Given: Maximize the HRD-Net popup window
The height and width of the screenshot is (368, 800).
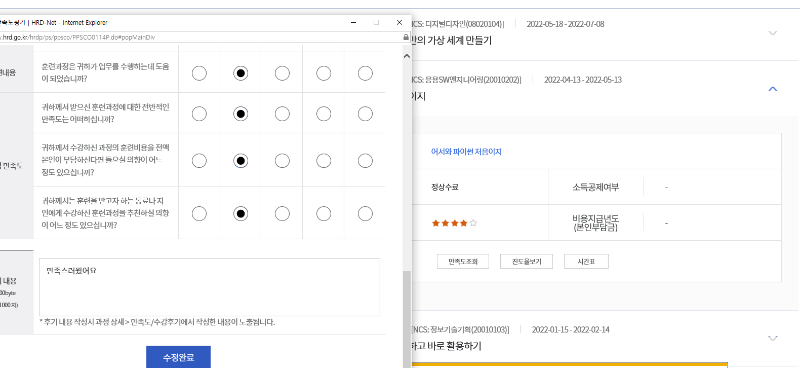Looking at the screenshot, I should (377, 23).
